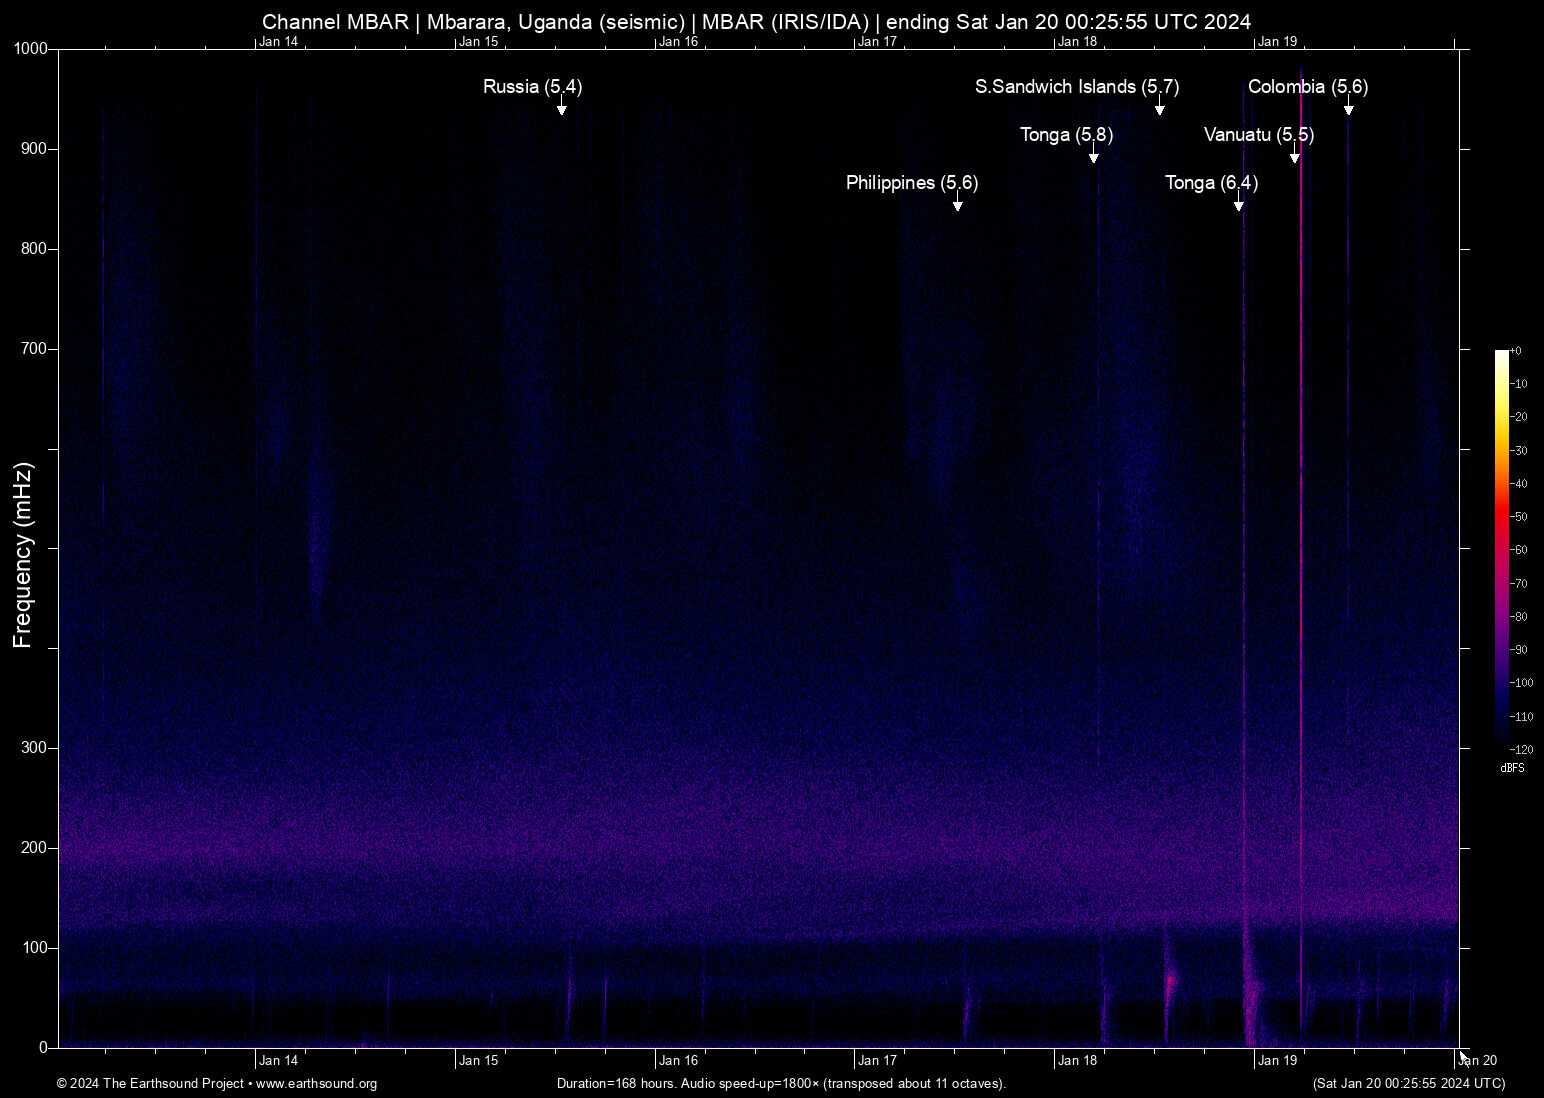
Task: Click arrow below S.Sandwich Islands (5.7)
Action: click(1160, 108)
